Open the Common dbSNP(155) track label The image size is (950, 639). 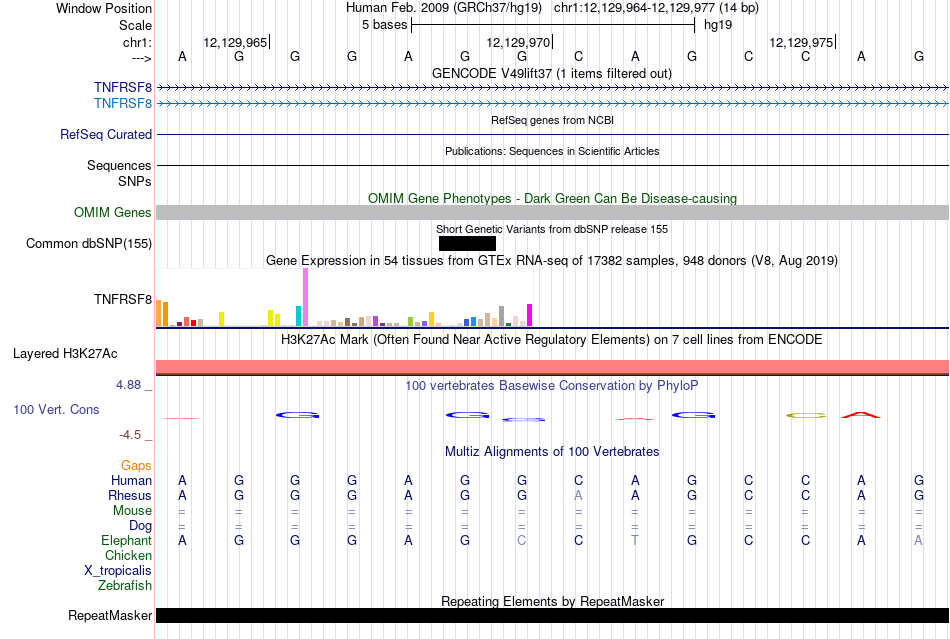[88, 243]
